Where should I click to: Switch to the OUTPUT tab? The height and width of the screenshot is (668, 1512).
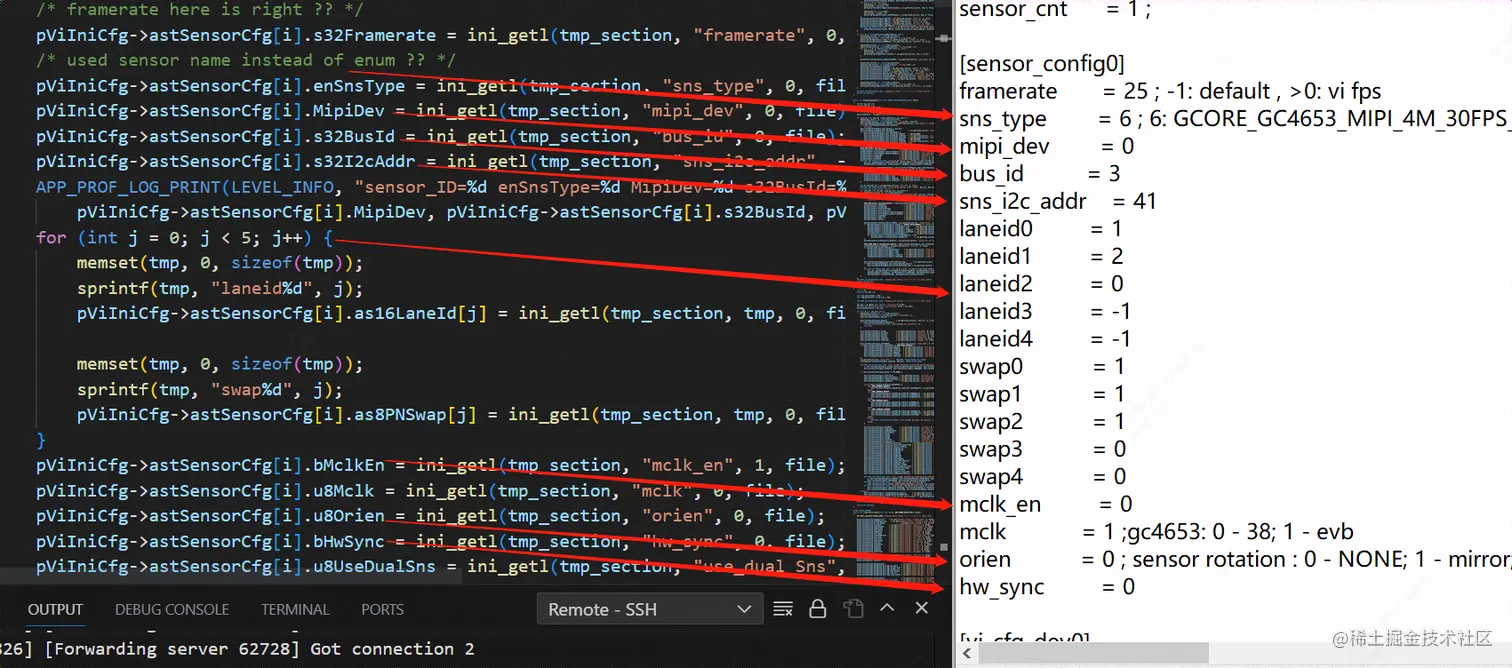pyautogui.click(x=55, y=609)
